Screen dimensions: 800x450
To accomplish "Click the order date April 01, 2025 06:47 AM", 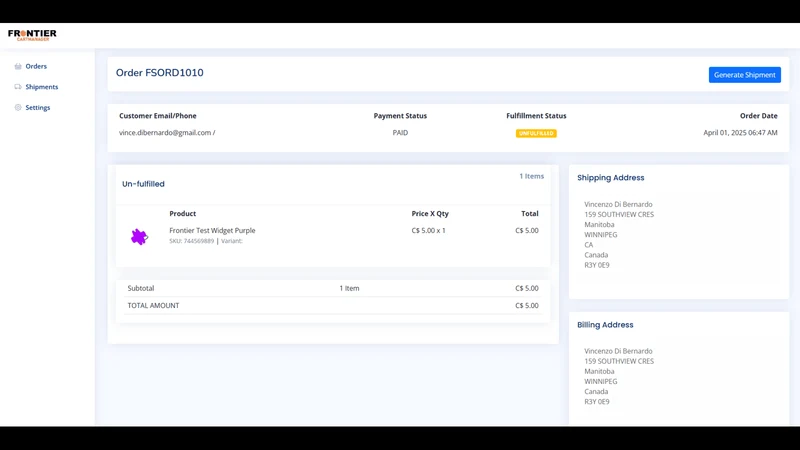I will tap(740, 133).
